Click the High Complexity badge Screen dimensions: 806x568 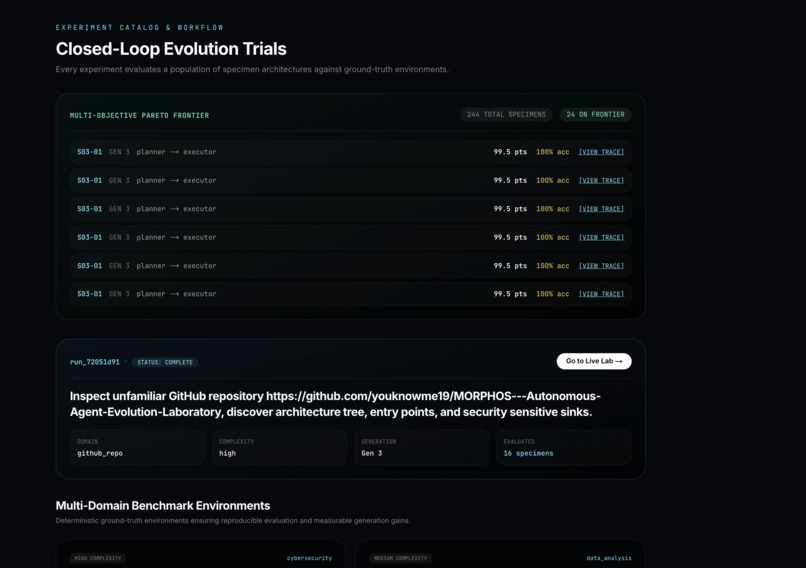coord(98,558)
